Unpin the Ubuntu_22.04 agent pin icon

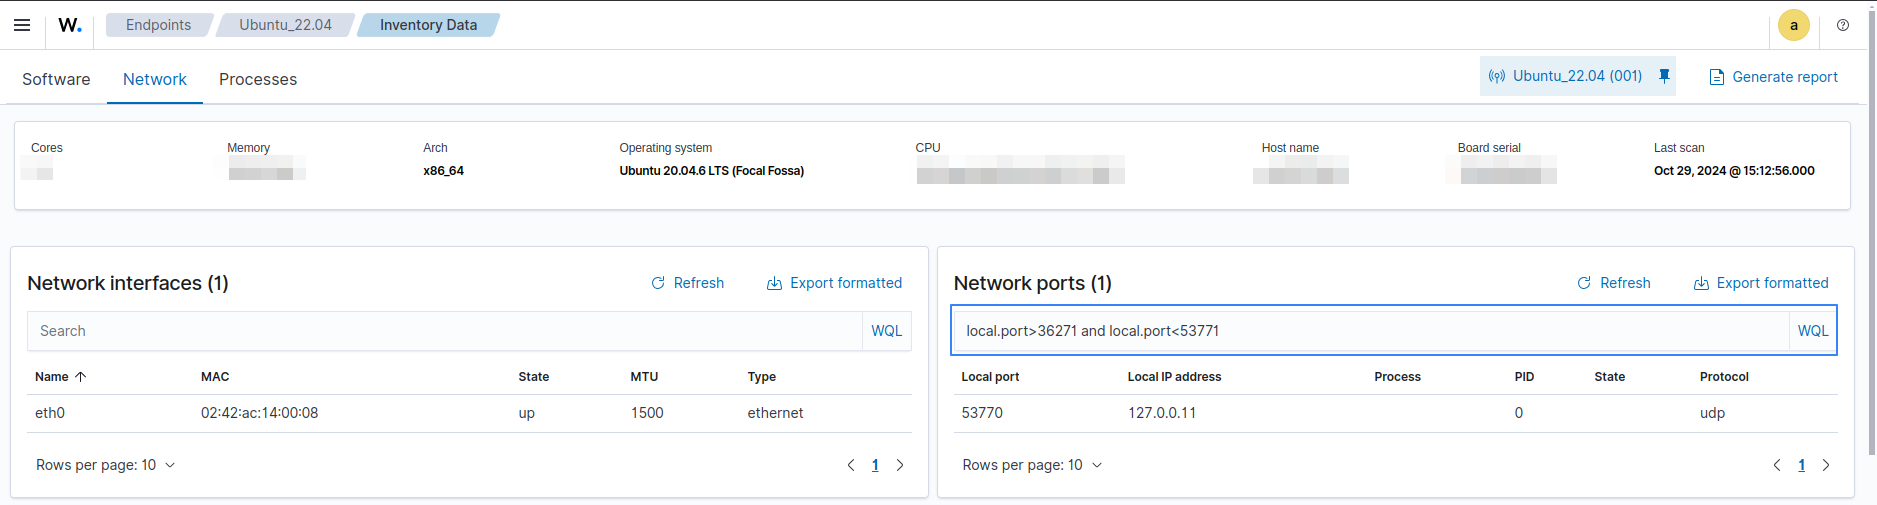pos(1664,76)
